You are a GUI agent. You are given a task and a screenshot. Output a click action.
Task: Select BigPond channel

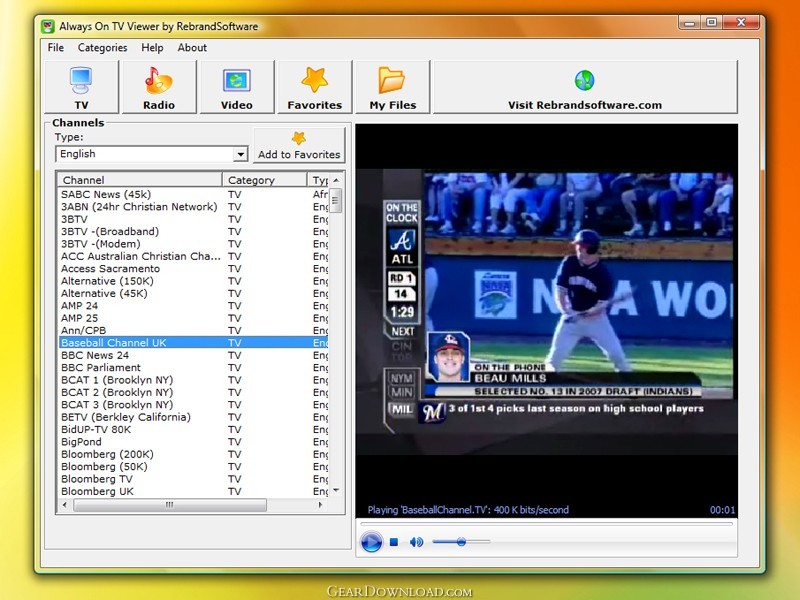tap(193, 442)
